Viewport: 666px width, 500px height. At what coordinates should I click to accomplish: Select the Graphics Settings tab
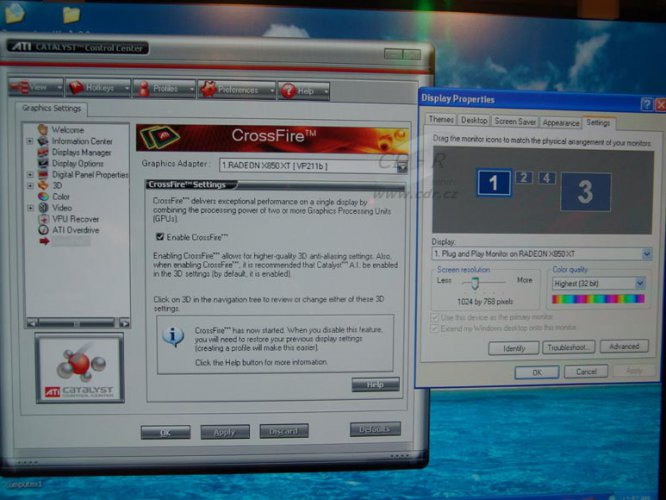click(51, 108)
